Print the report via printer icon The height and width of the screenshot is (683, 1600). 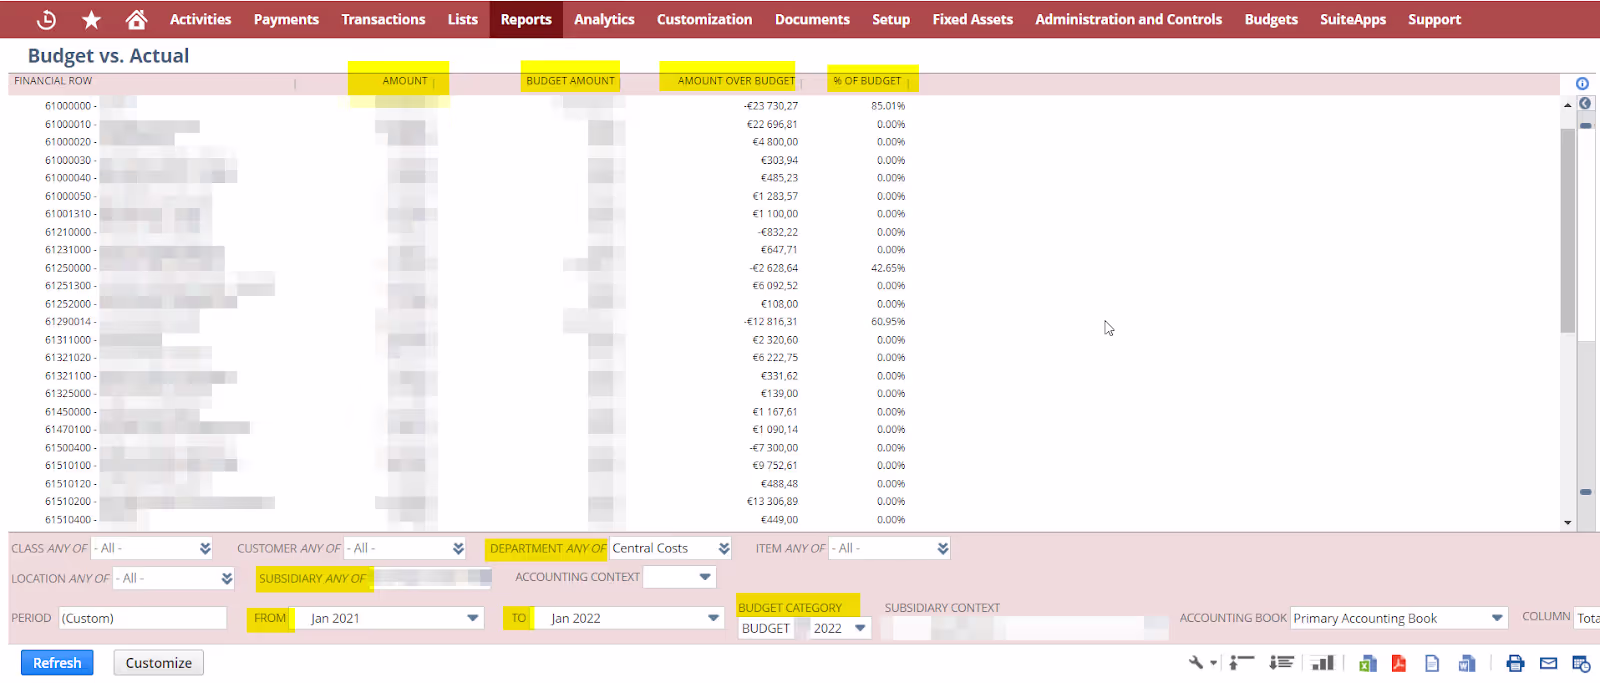[x=1515, y=663]
